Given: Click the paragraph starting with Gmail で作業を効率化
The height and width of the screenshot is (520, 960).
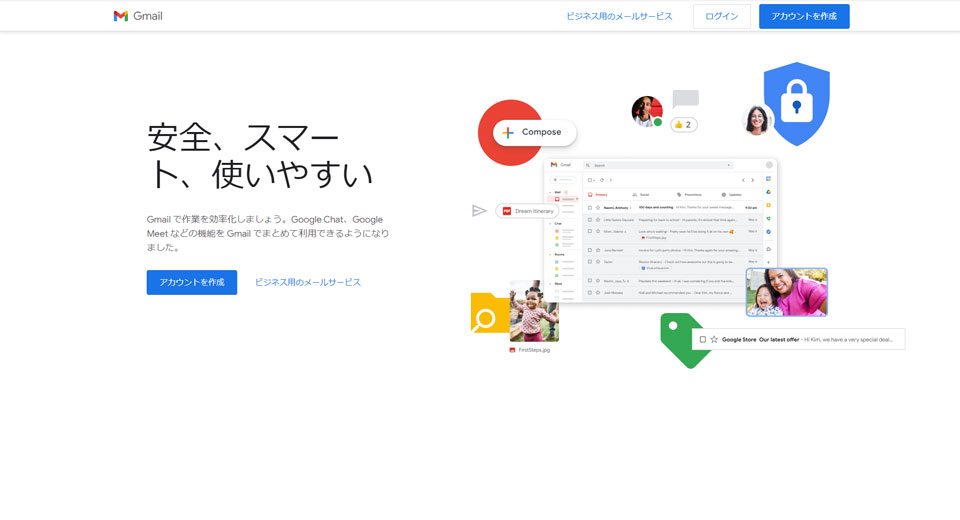Looking at the screenshot, I should [x=268, y=233].
